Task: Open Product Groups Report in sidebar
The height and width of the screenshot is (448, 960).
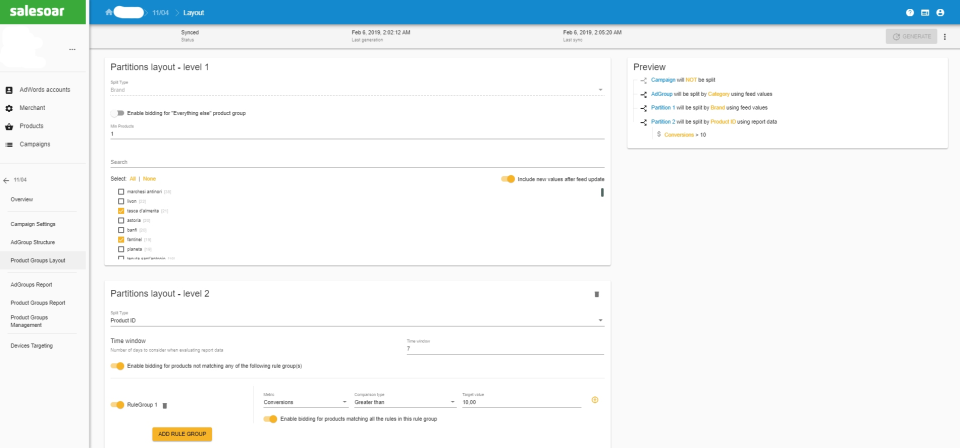Action: point(38,303)
